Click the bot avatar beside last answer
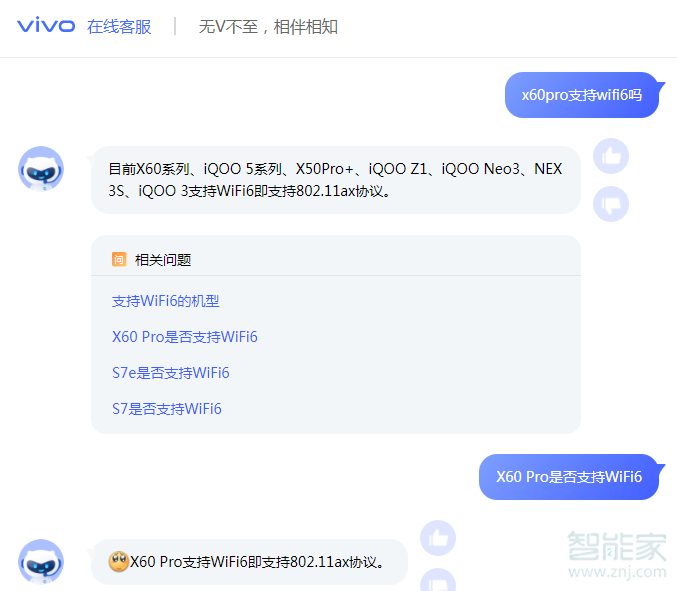677x591 pixels. (x=41, y=562)
